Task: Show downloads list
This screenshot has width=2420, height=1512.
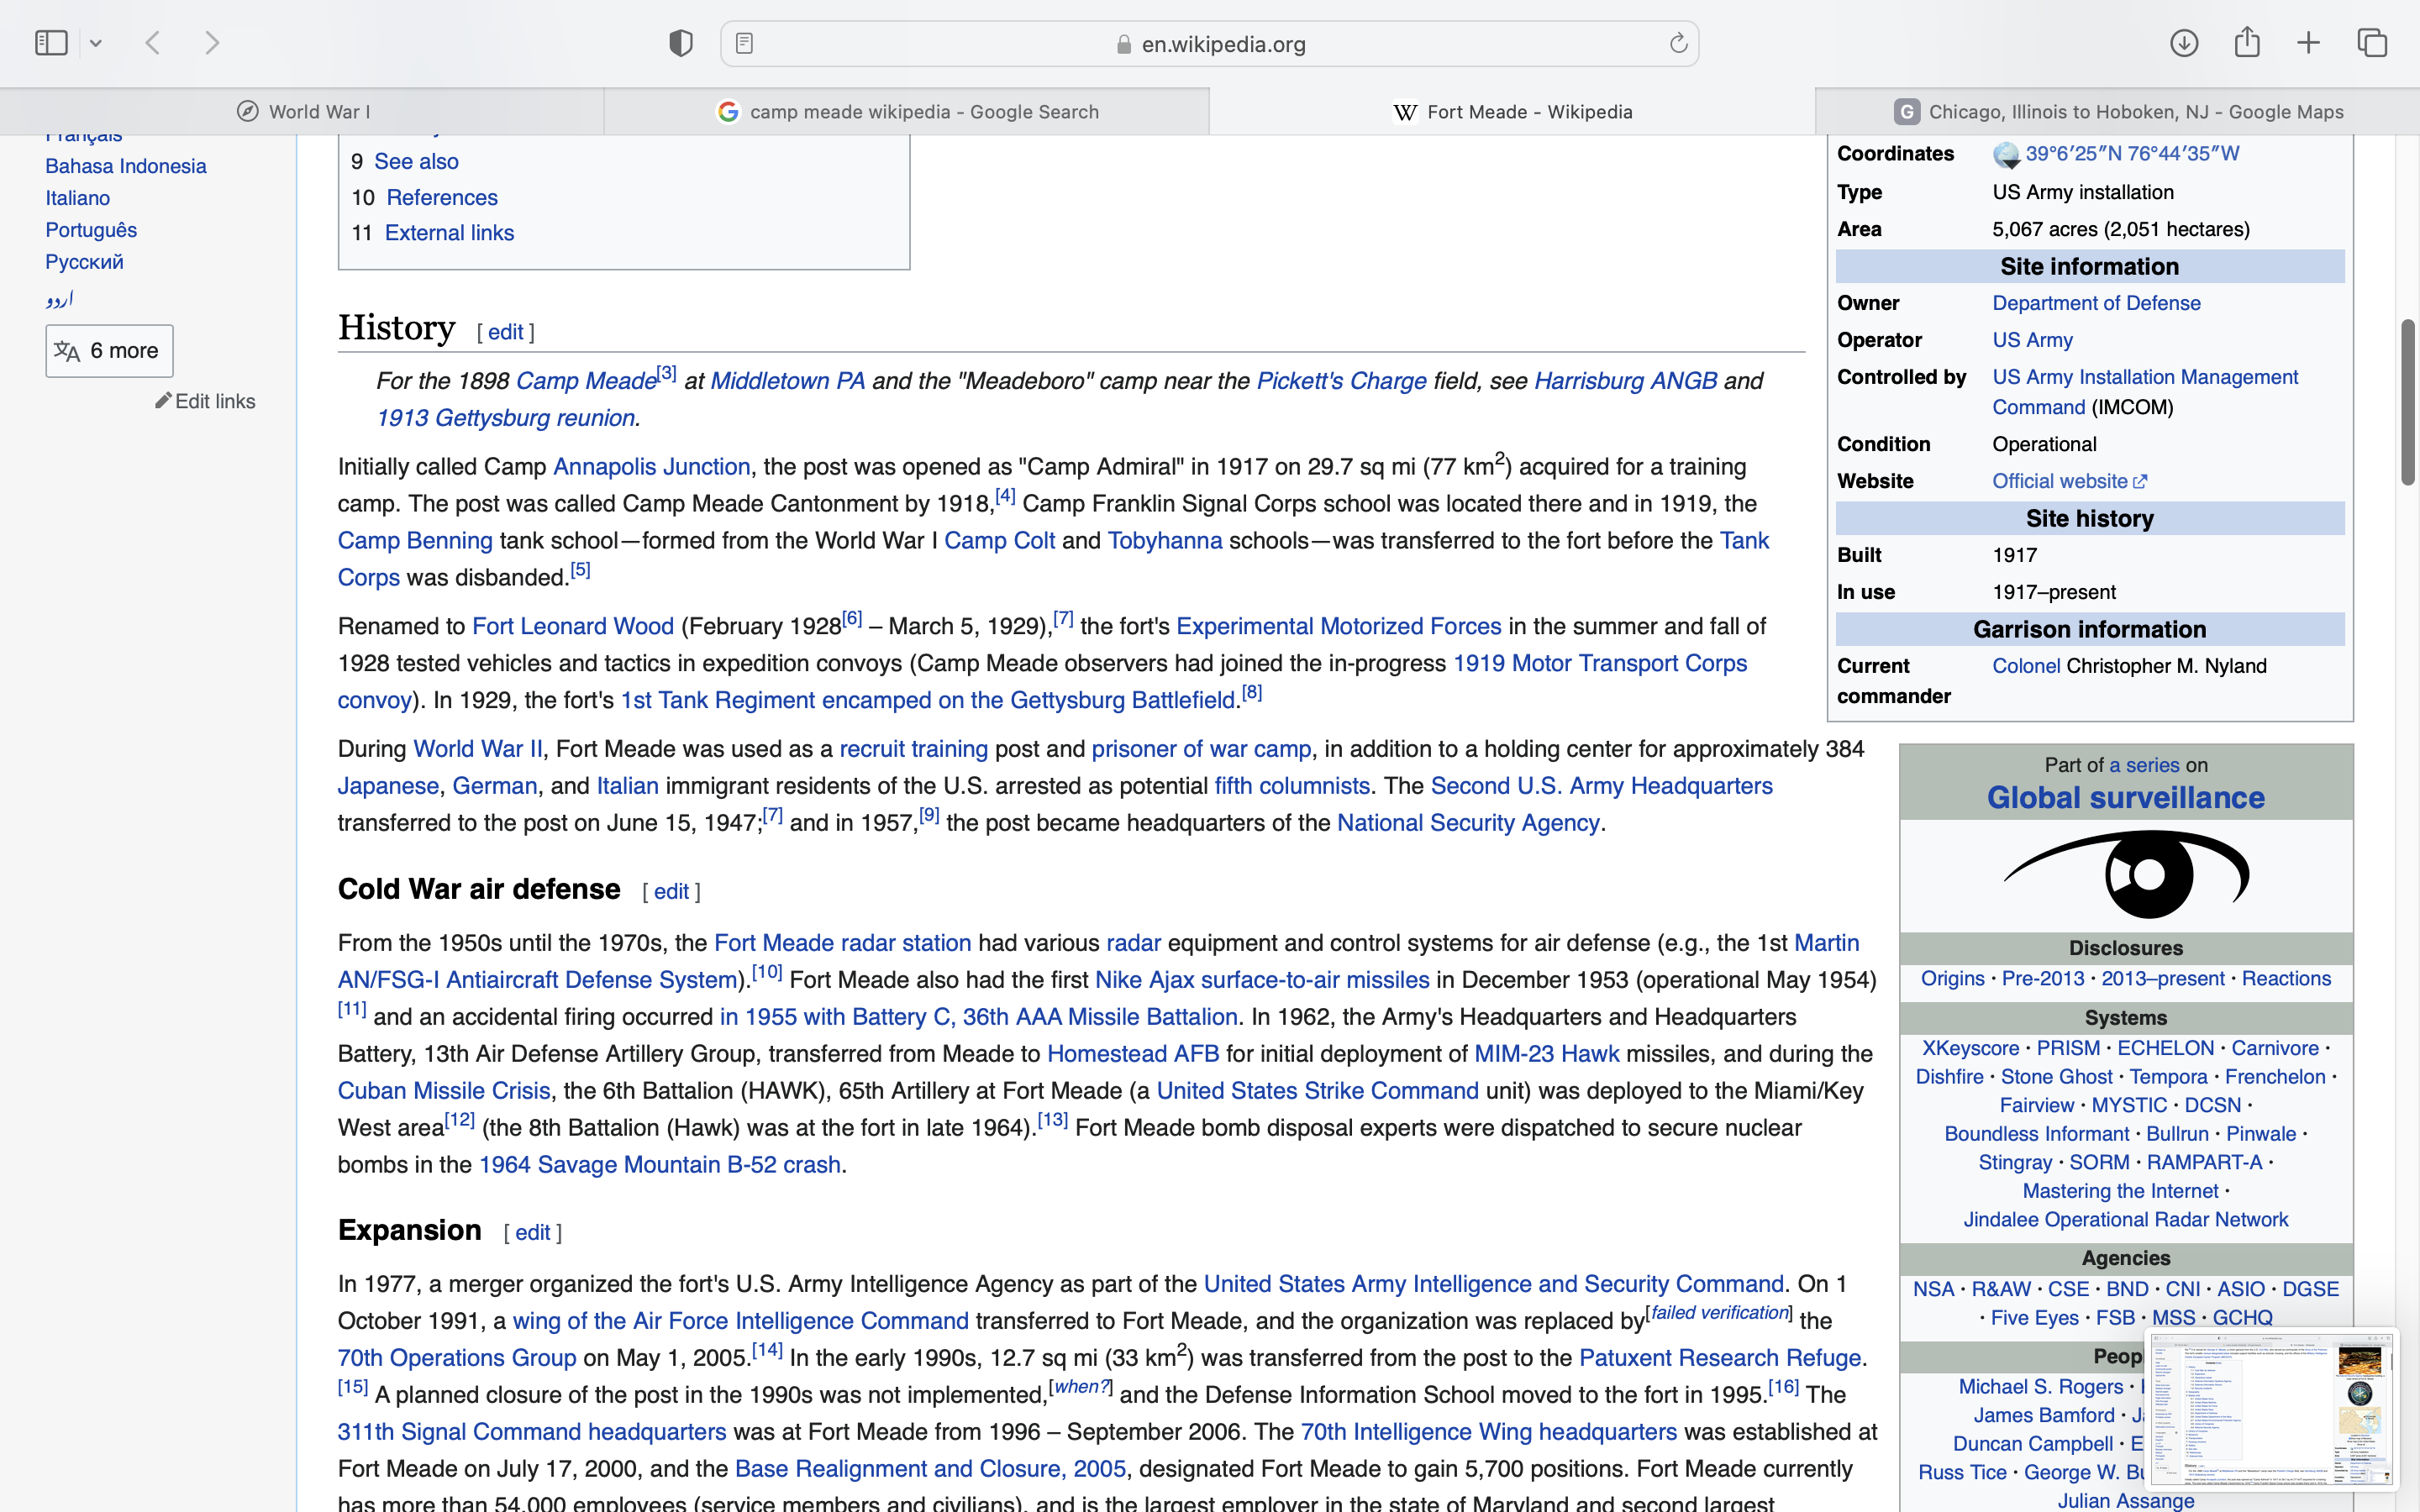Action: (x=2184, y=43)
